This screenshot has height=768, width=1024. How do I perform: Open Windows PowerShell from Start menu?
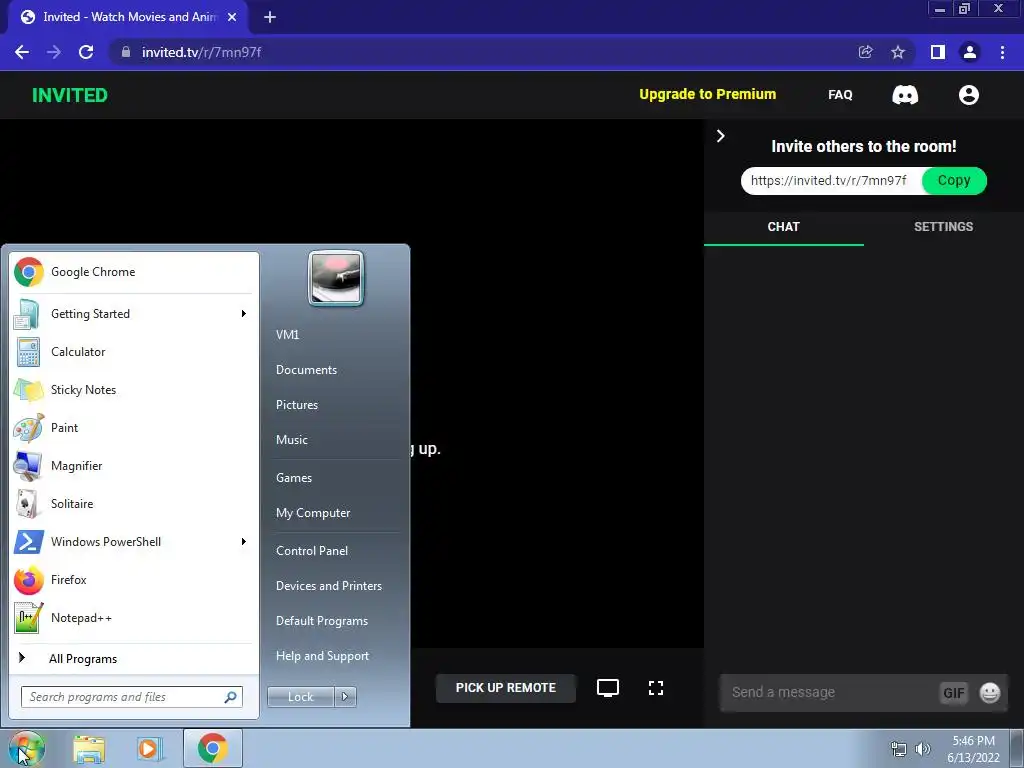pos(124,541)
